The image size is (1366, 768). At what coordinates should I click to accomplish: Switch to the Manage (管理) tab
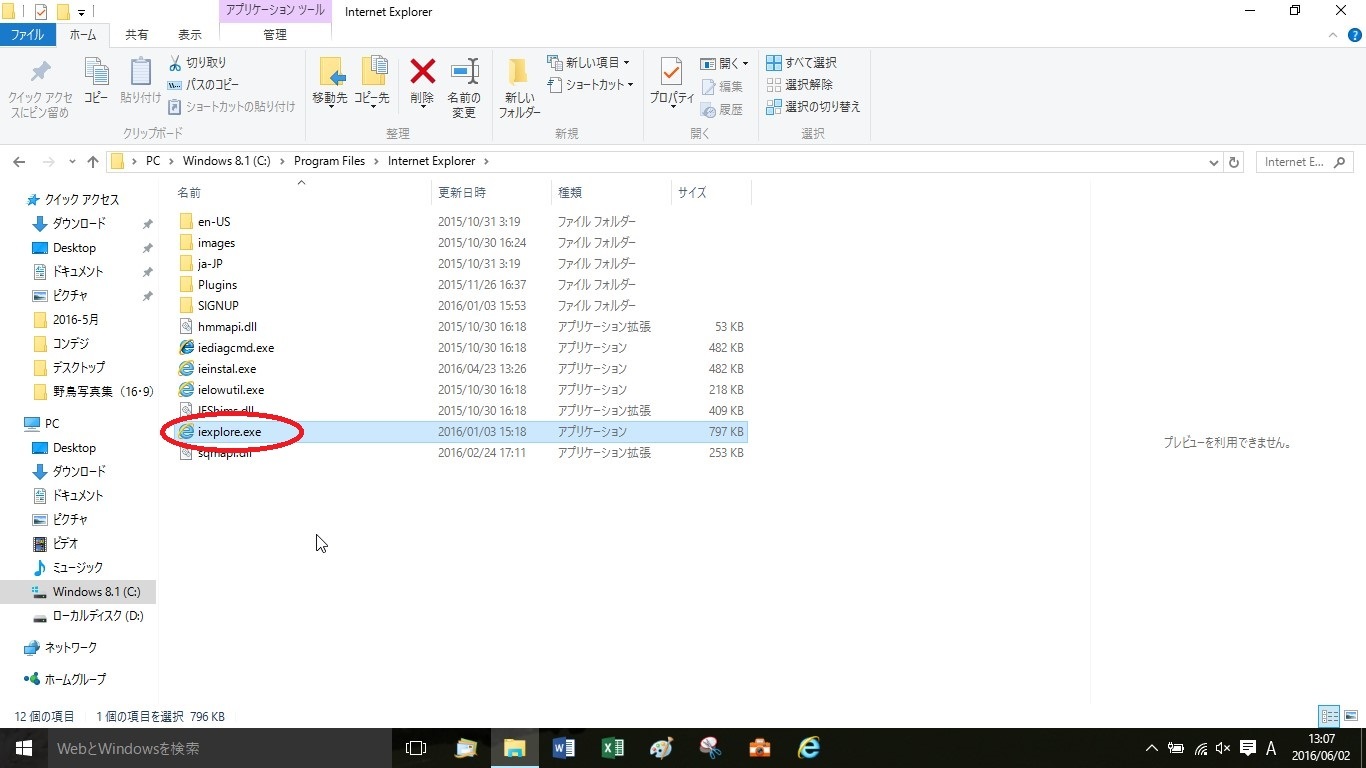coord(275,35)
